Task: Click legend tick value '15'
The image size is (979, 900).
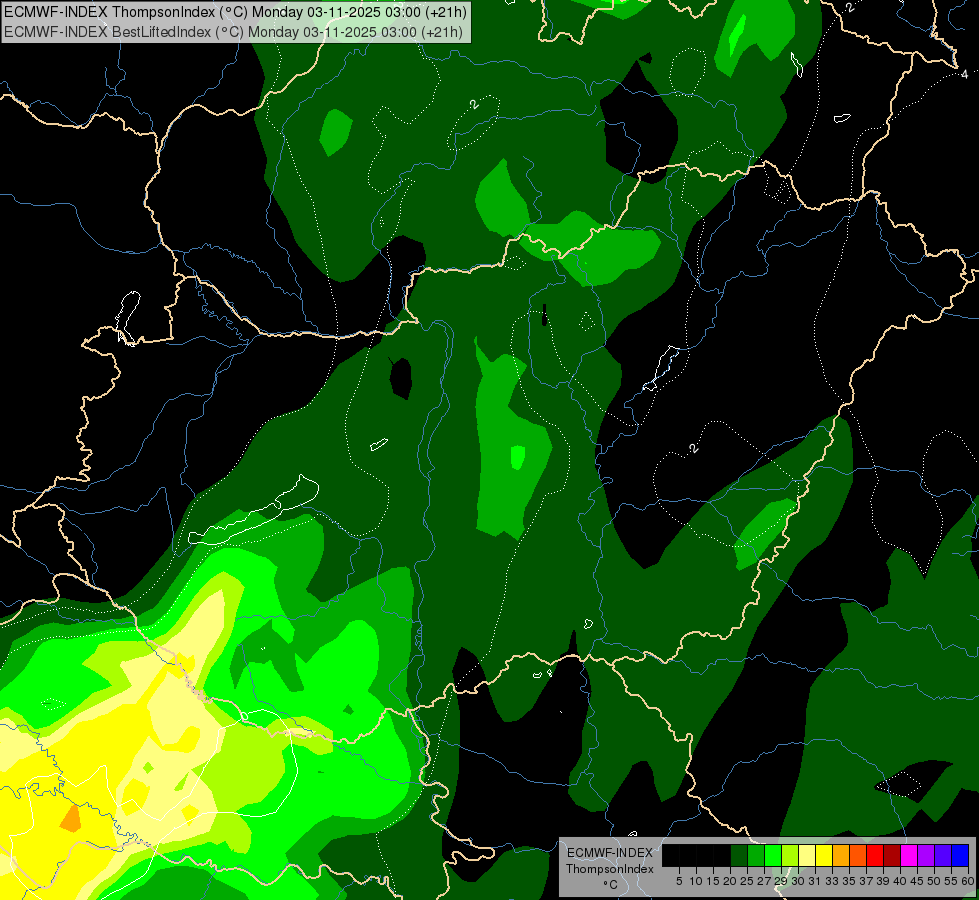Action: [x=713, y=881]
